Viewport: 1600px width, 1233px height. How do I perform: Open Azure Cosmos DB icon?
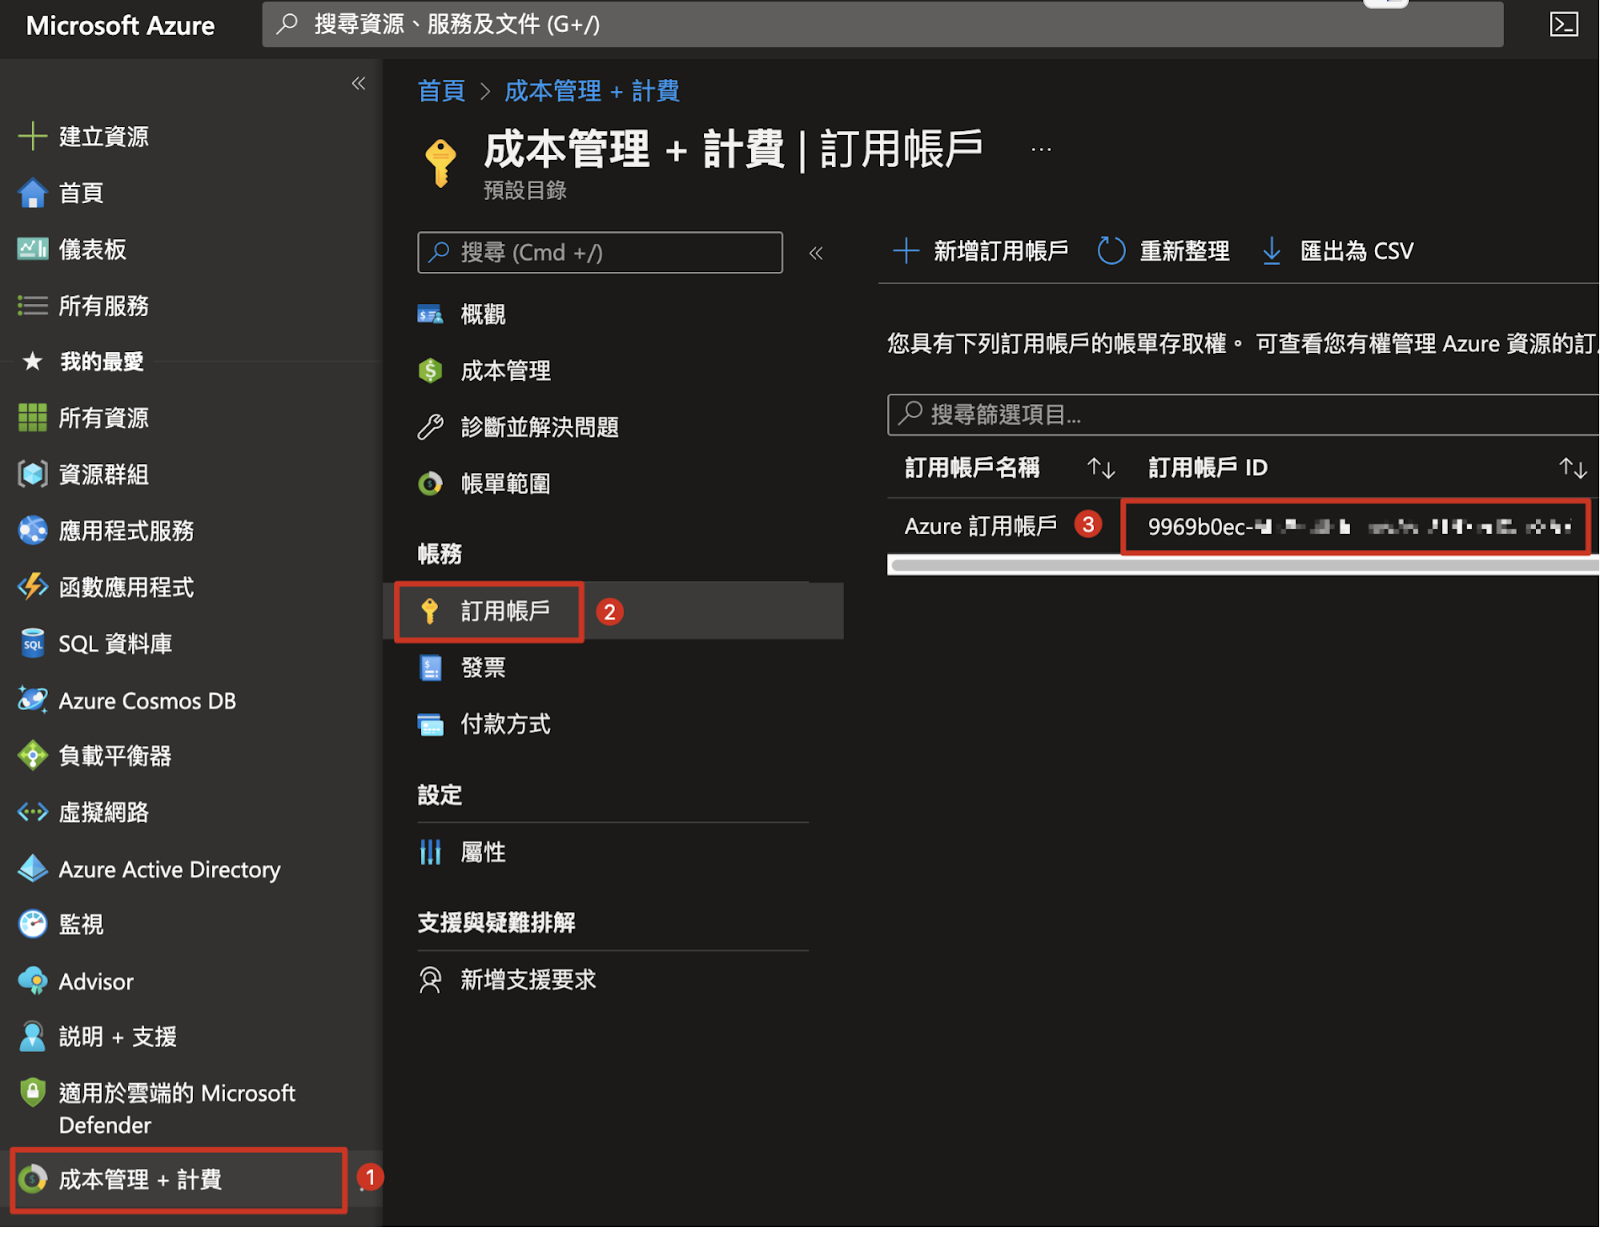tap(33, 700)
